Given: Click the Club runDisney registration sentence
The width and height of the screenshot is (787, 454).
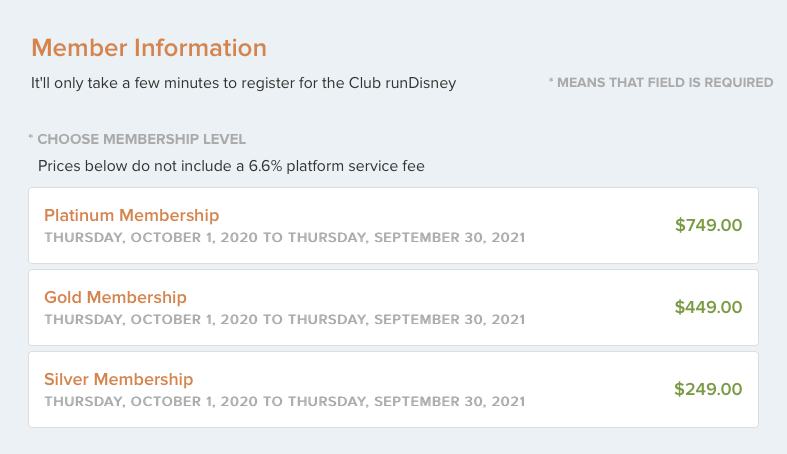Looking at the screenshot, I should click(243, 83).
